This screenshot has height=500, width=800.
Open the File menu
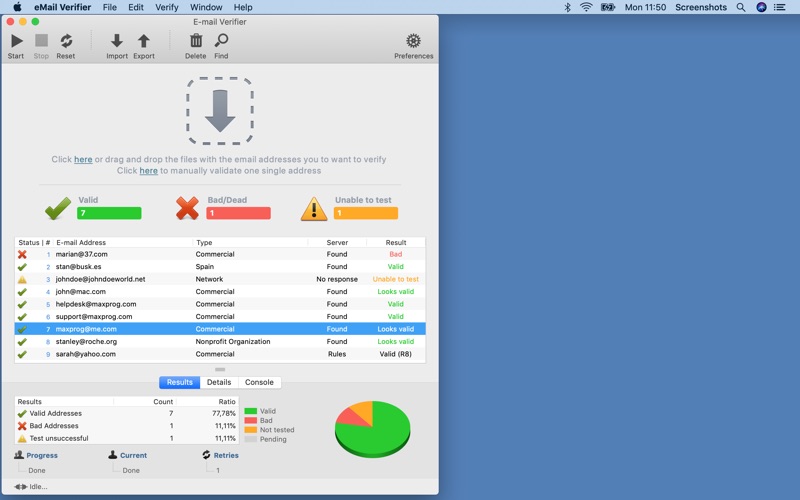pos(110,7)
